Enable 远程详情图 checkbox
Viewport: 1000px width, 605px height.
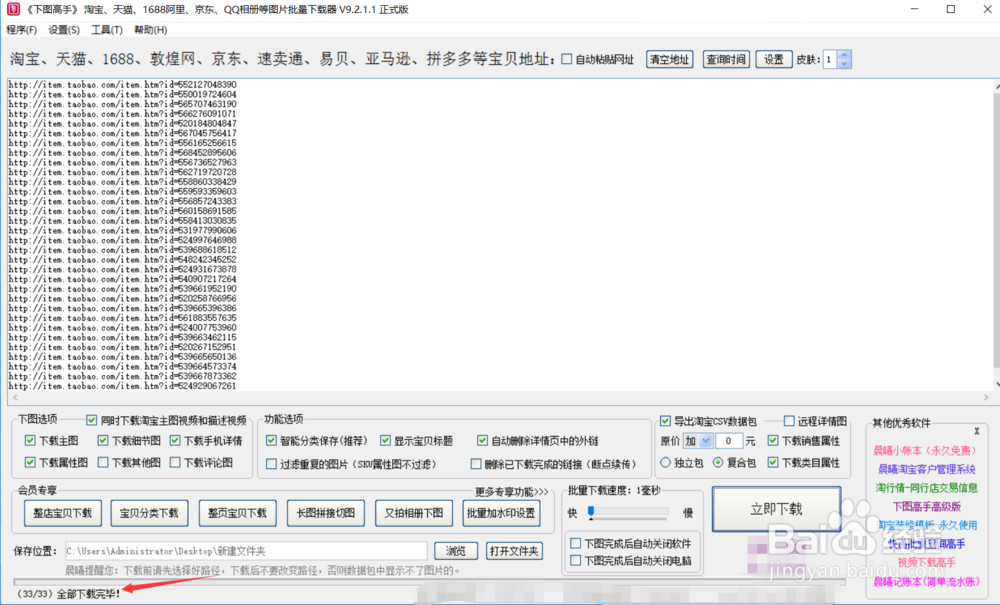[x=789, y=421]
